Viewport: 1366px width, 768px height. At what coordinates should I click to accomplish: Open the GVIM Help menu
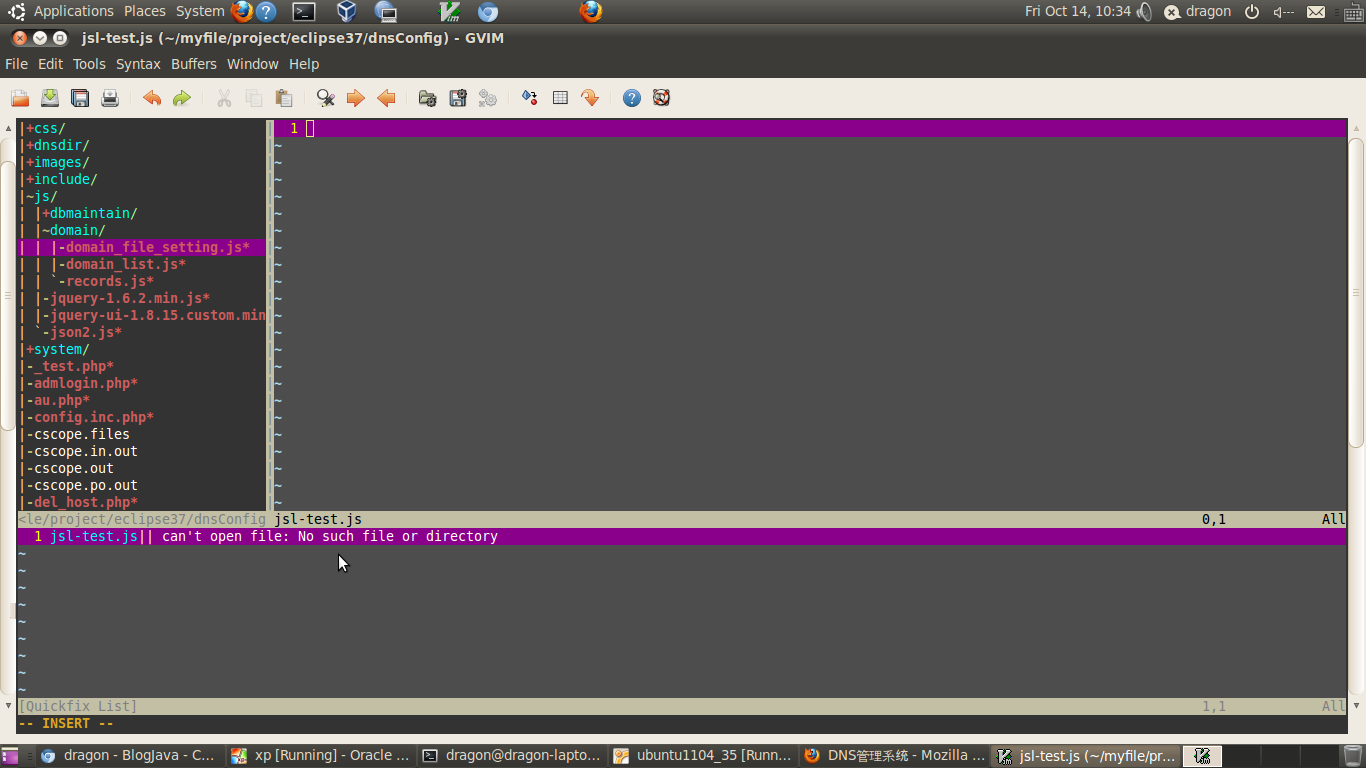[x=304, y=64]
